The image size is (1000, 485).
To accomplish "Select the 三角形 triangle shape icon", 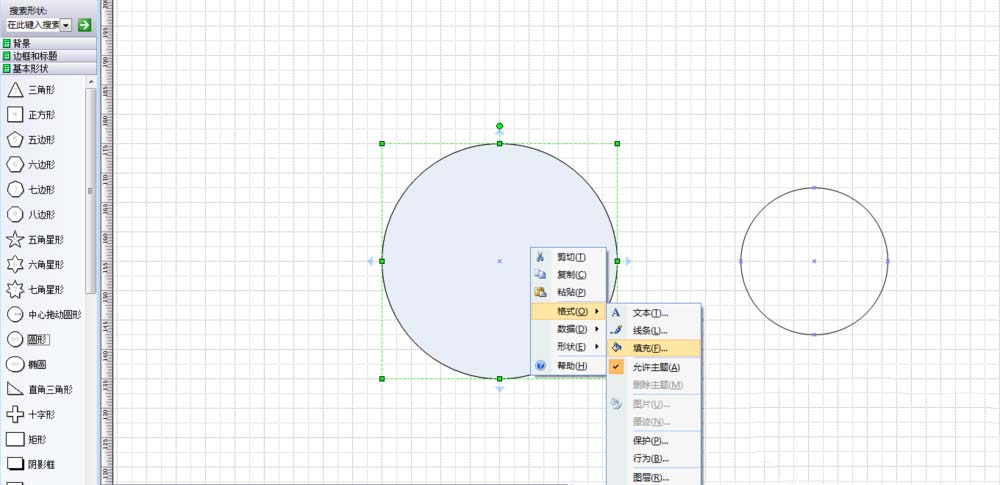I will tap(15, 90).
